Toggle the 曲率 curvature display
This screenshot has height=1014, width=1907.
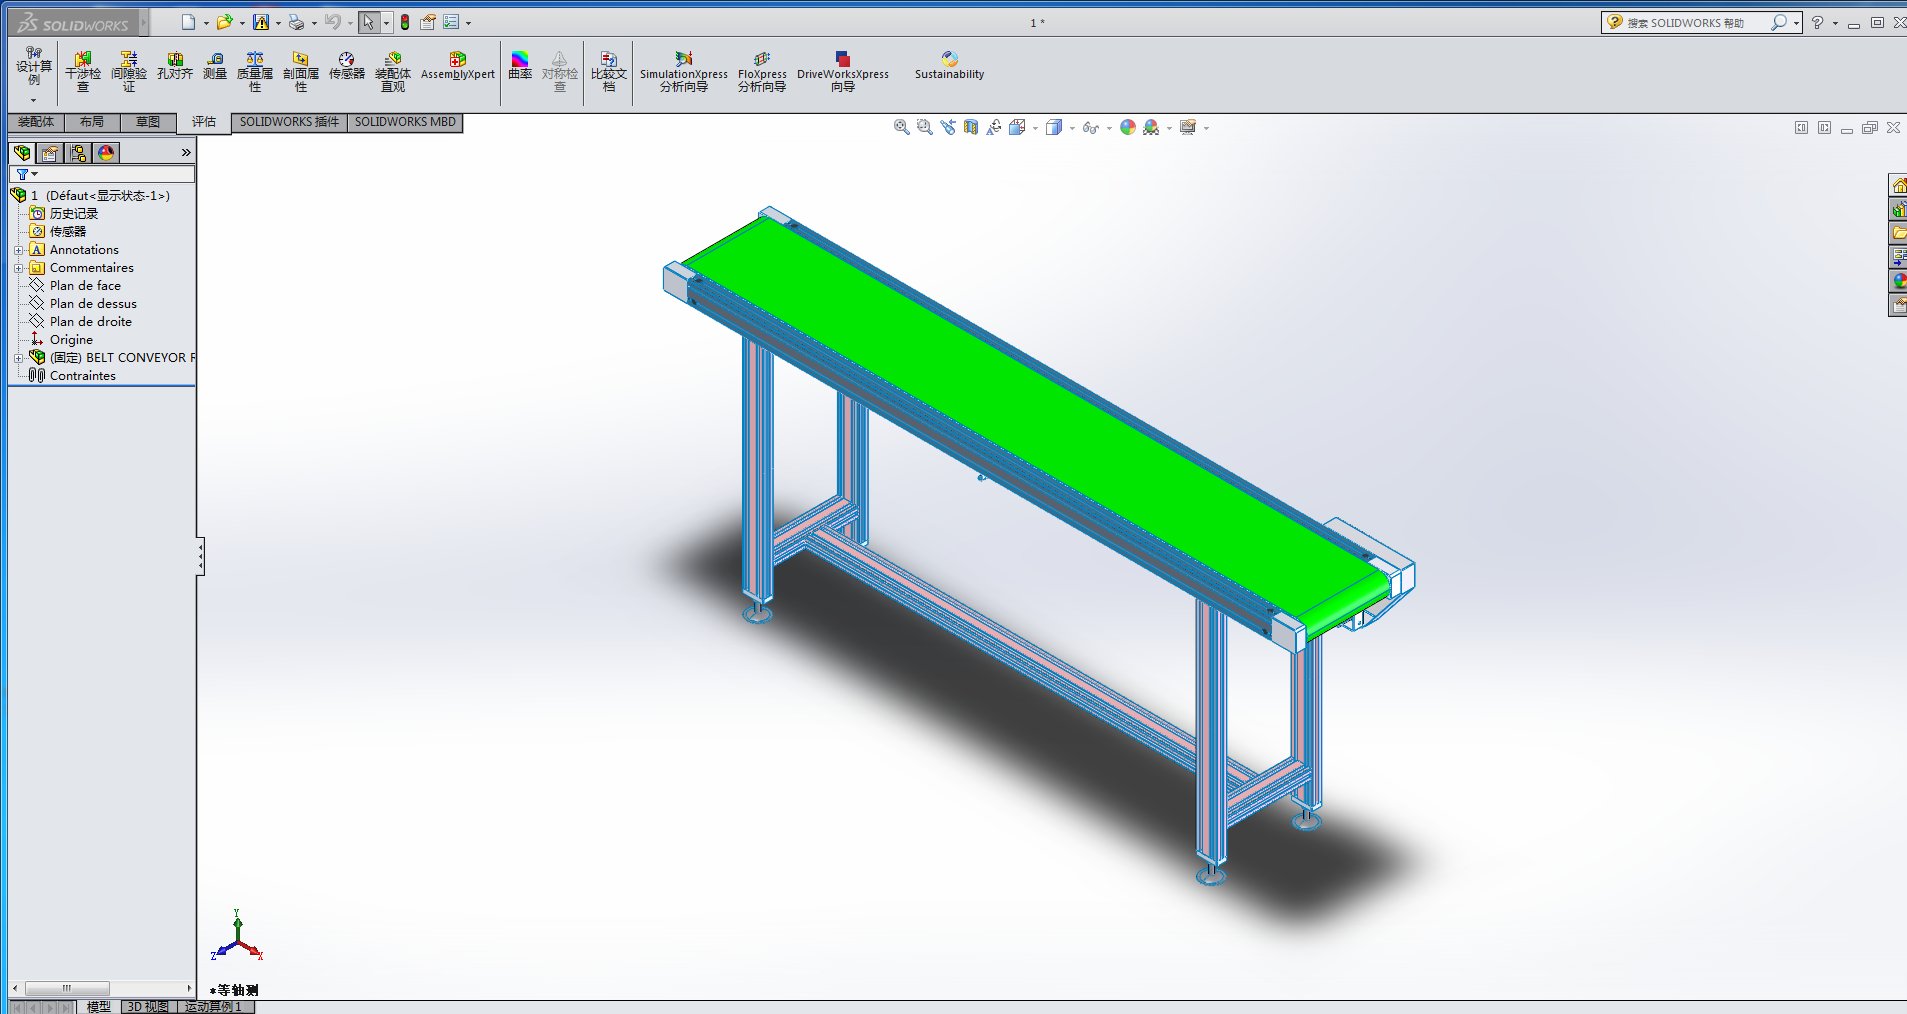coord(520,66)
